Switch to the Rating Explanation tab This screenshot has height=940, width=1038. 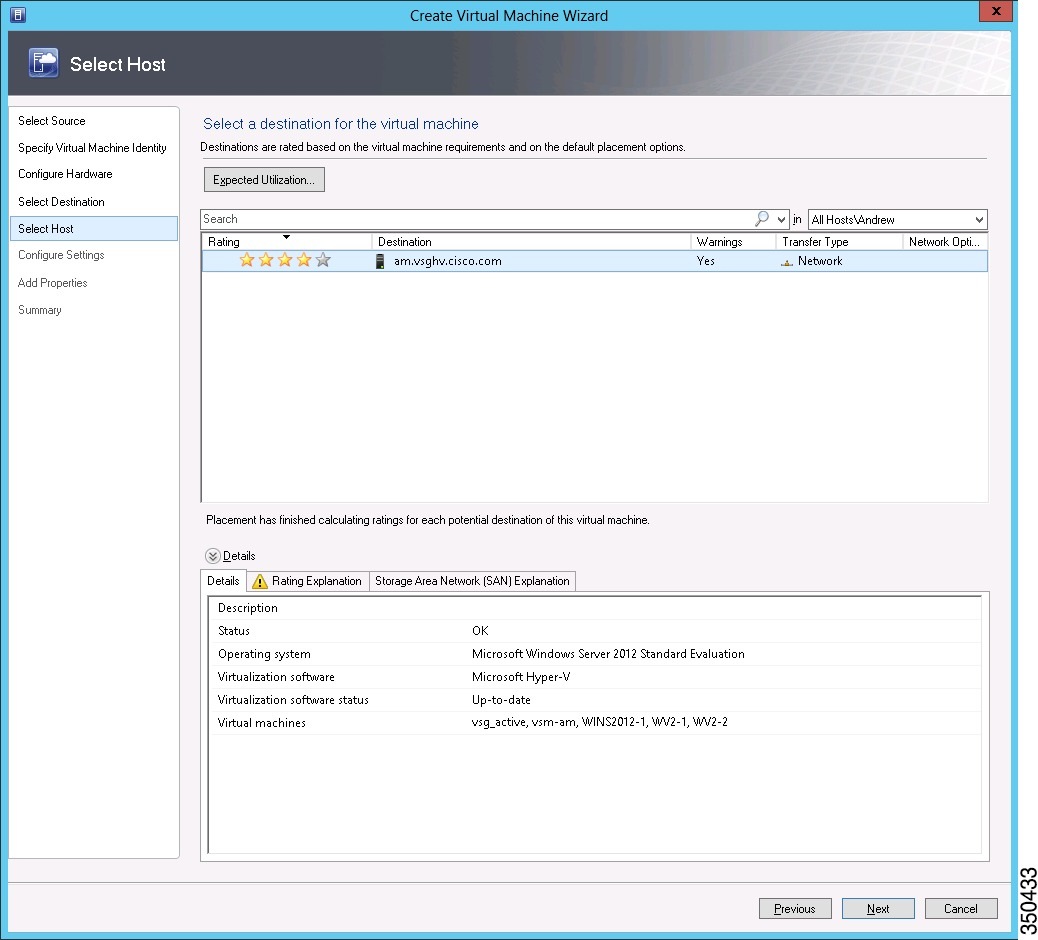[308, 581]
